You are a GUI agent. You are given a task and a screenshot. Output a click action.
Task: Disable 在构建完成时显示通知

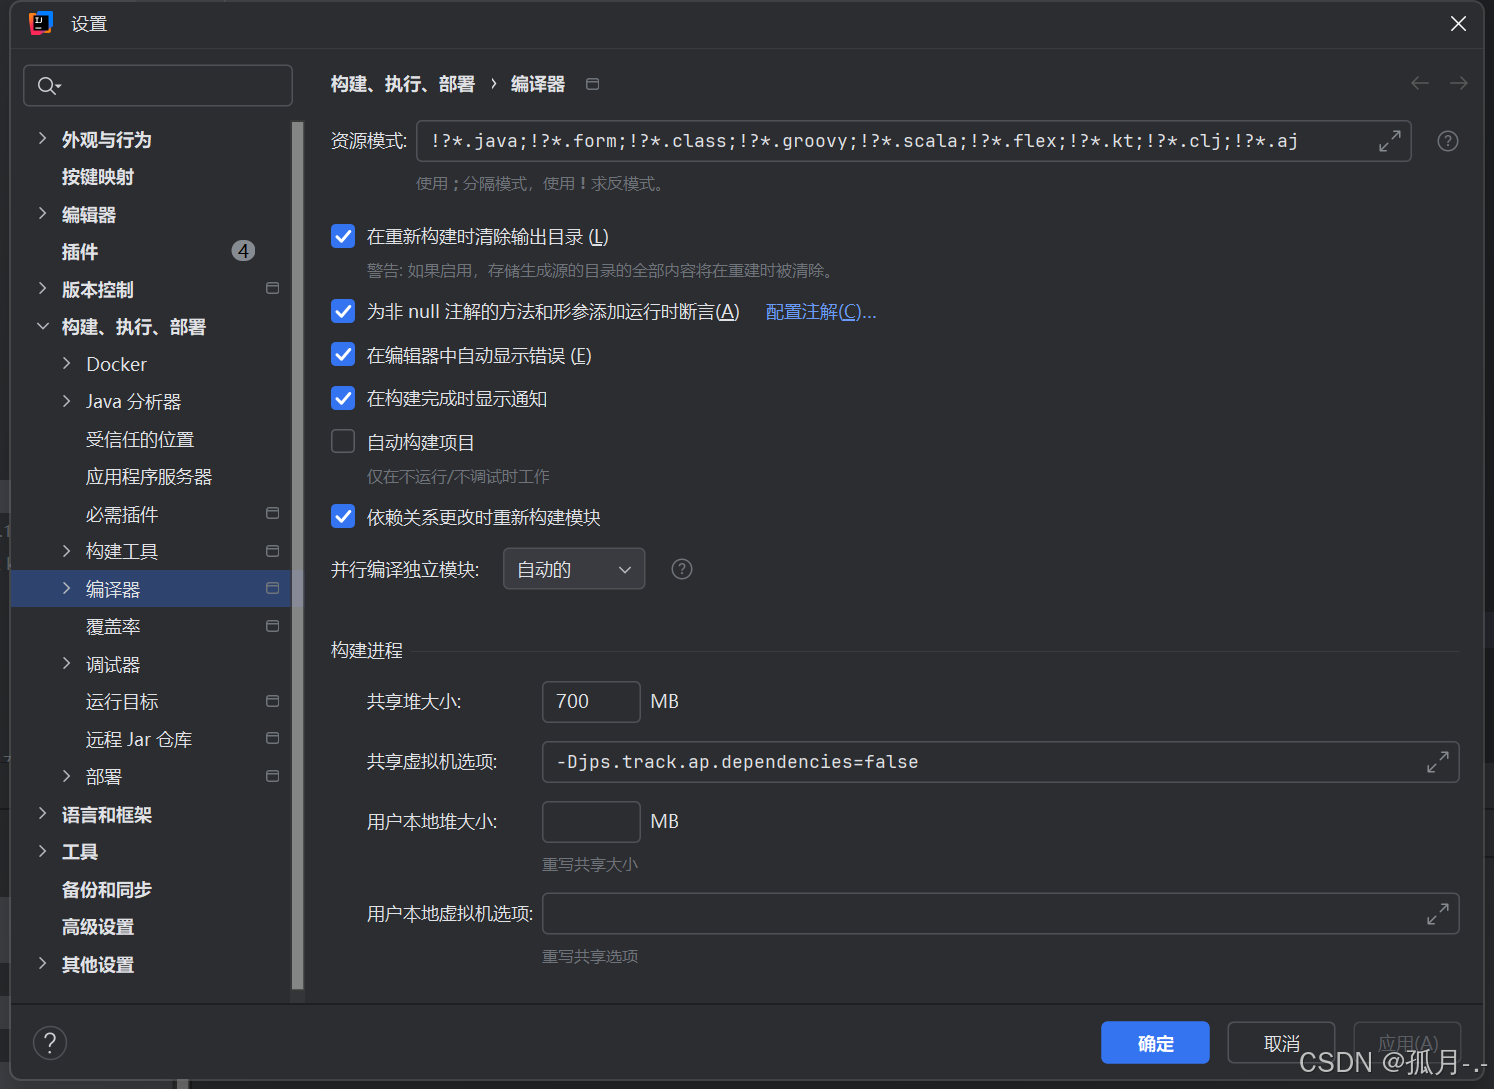[x=343, y=397]
